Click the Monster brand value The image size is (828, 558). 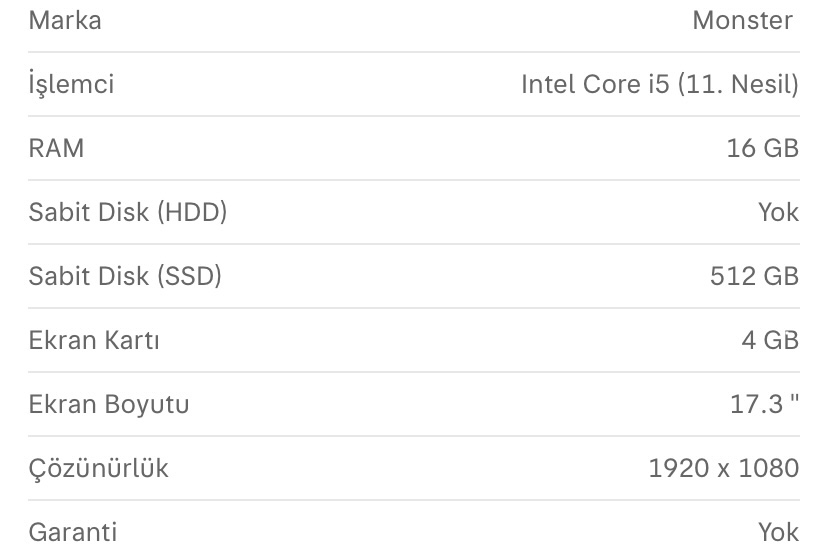742,21
